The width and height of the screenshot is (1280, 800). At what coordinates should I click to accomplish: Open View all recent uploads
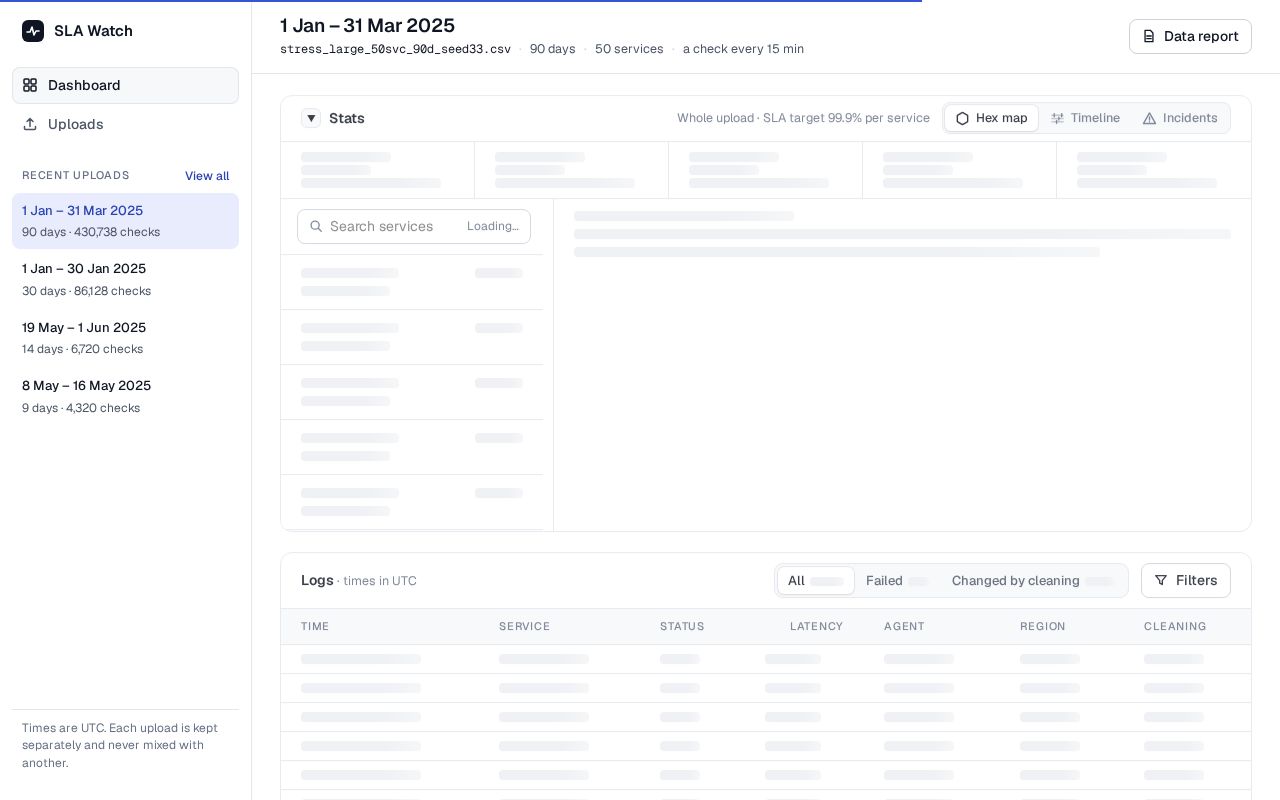point(207,176)
